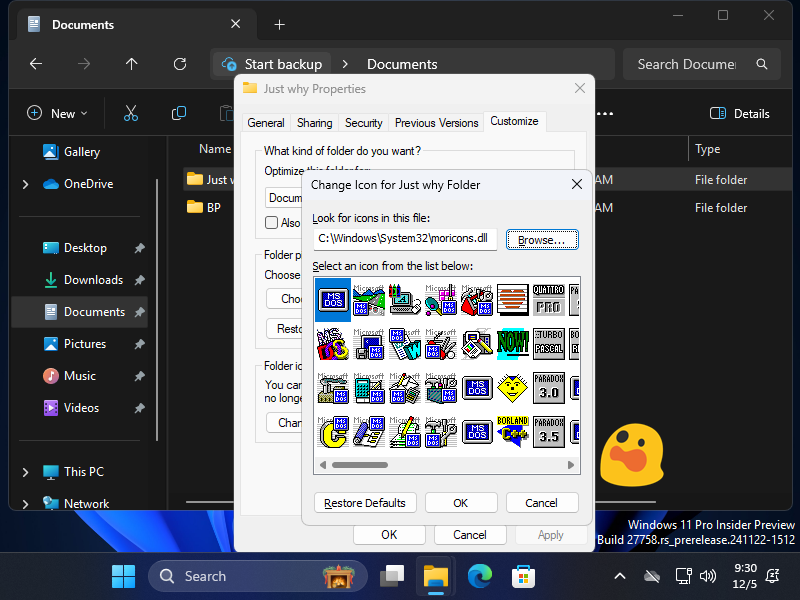This screenshot has width=800, height=600.
Task: Expand the OneDrive tree node
Action: 26,184
